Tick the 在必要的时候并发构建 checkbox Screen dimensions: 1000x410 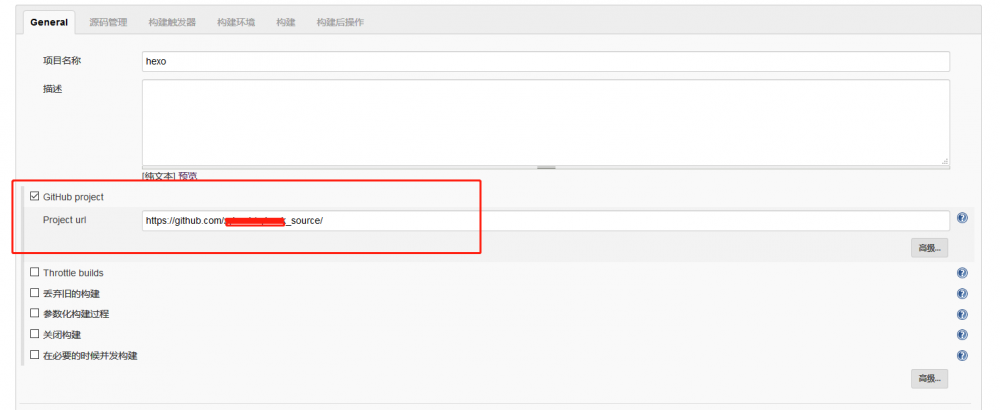[x=34, y=355]
